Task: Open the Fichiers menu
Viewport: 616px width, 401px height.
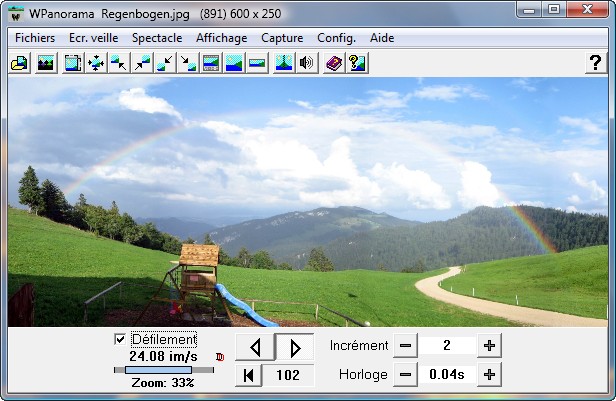Action: point(35,38)
